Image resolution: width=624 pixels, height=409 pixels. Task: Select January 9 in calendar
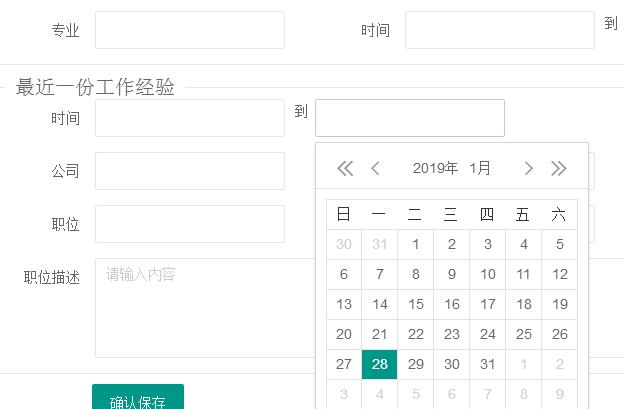coord(452,274)
